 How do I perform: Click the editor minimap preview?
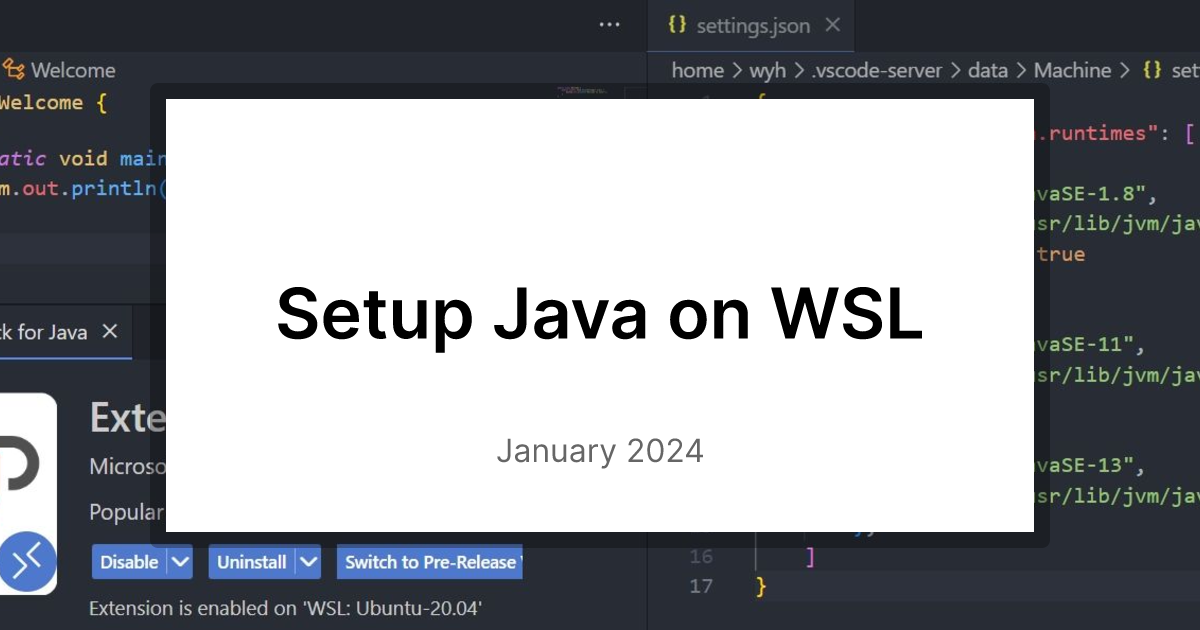pos(570,91)
